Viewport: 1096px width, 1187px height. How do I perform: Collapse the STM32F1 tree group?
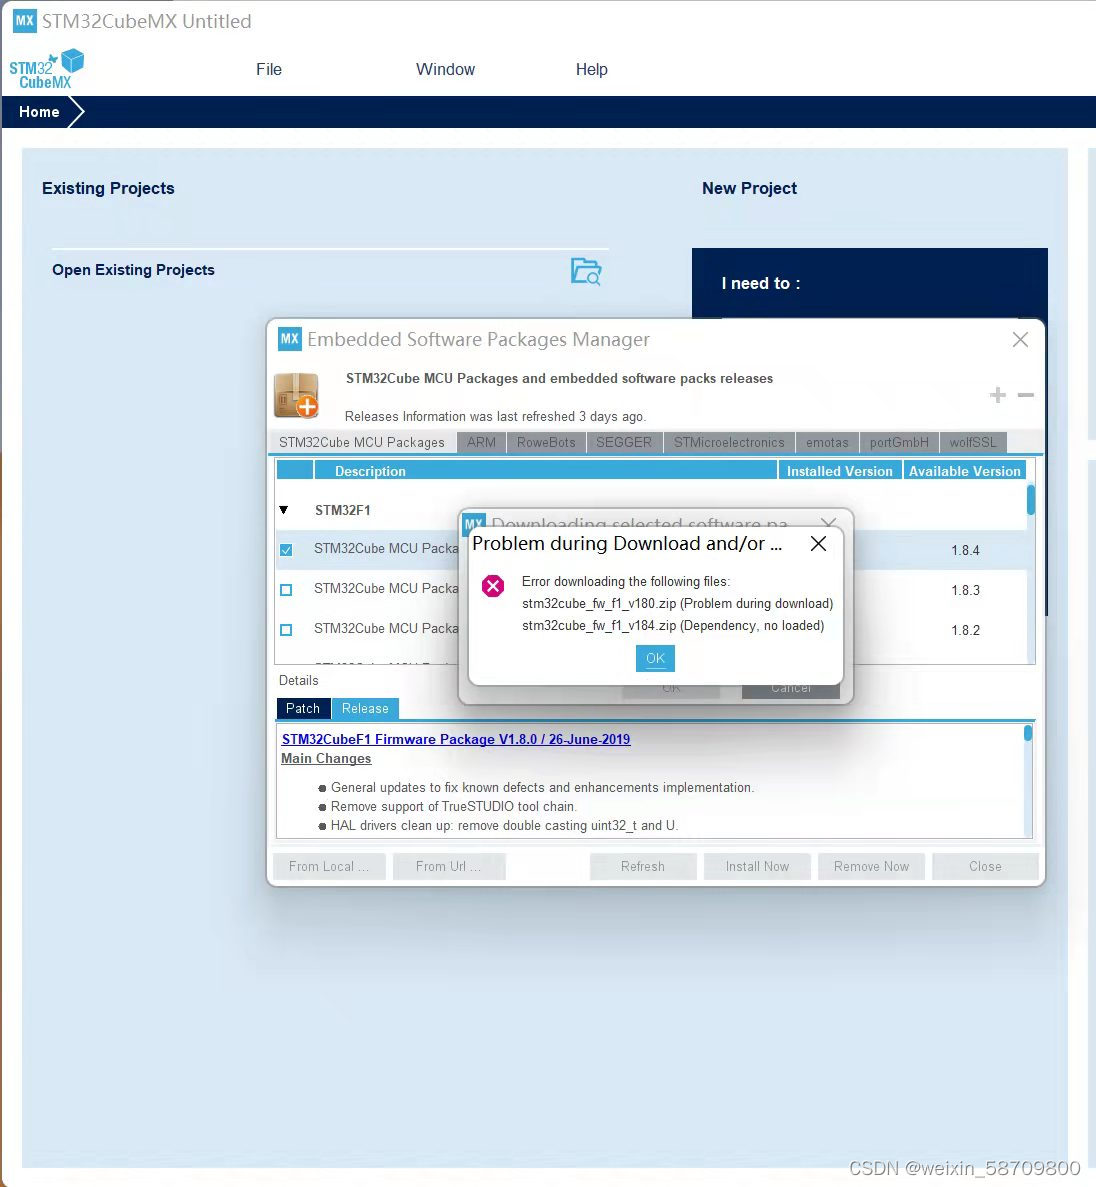(x=284, y=510)
